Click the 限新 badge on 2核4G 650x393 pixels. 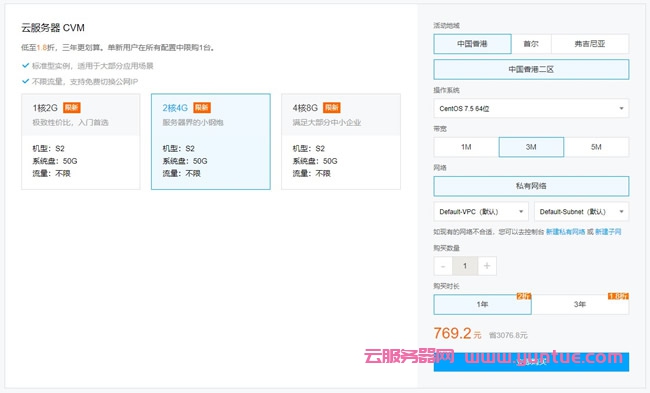coord(202,108)
